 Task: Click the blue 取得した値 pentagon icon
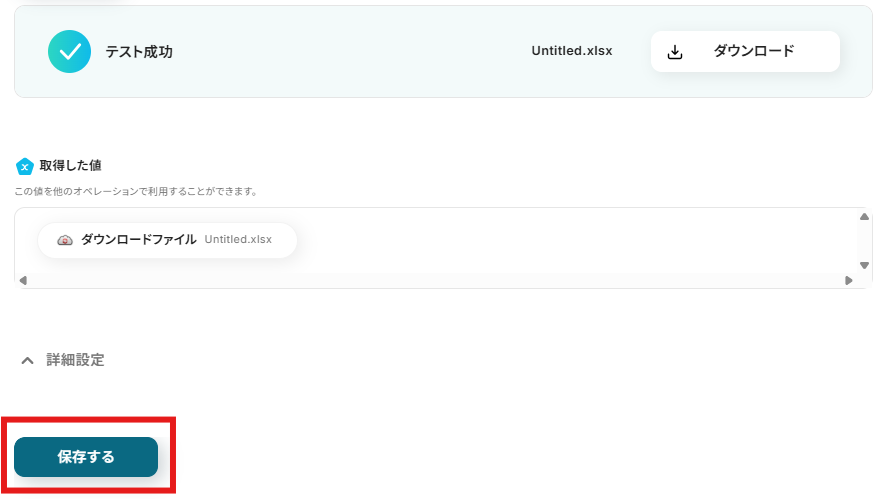[25, 166]
